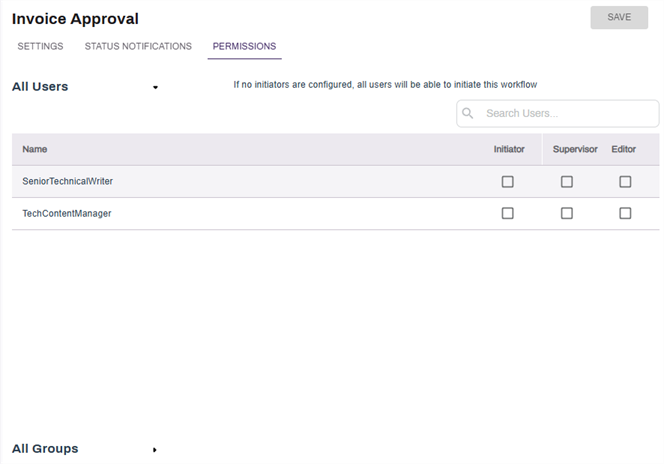Click the initiators configuration note text
This screenshot has width=664, height=464.
point(385,85)
